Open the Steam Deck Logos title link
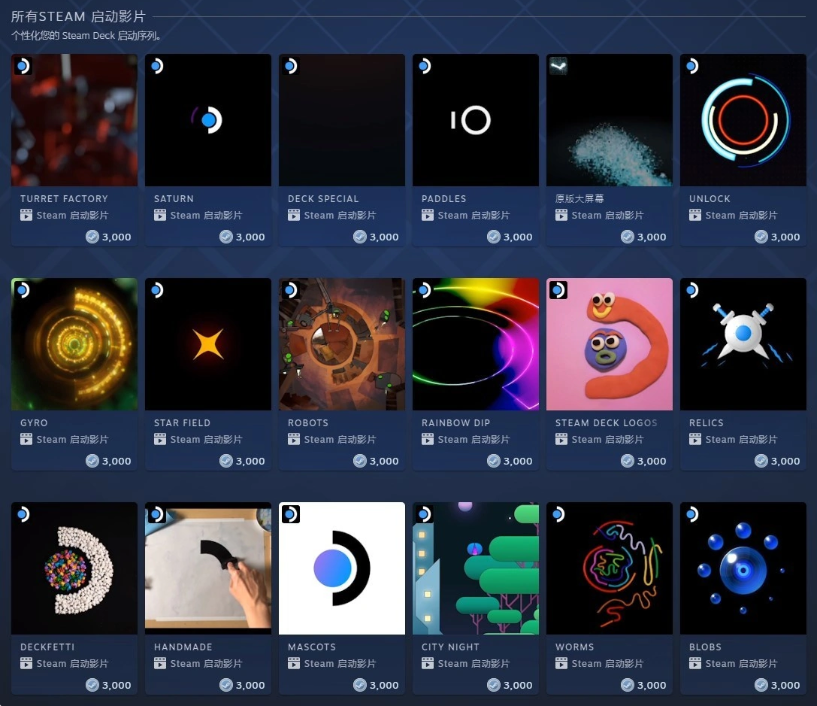Viewport: 817px width, 706px height. [606, 423]
